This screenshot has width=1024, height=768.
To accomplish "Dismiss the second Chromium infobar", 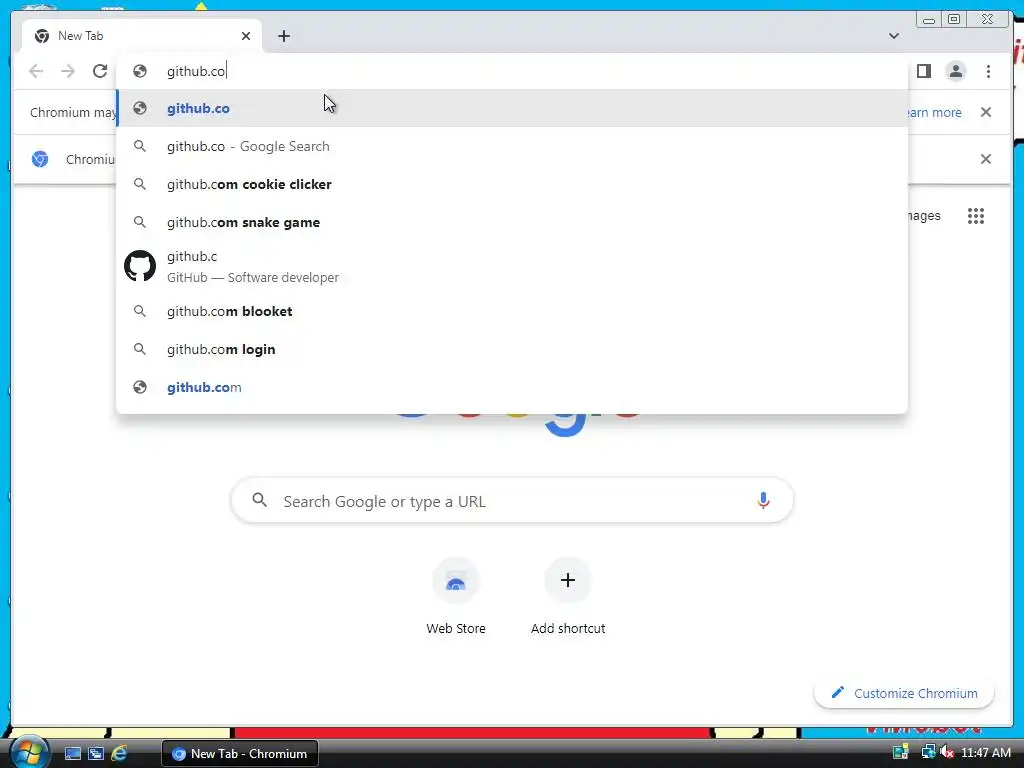I will coord(985,159).
